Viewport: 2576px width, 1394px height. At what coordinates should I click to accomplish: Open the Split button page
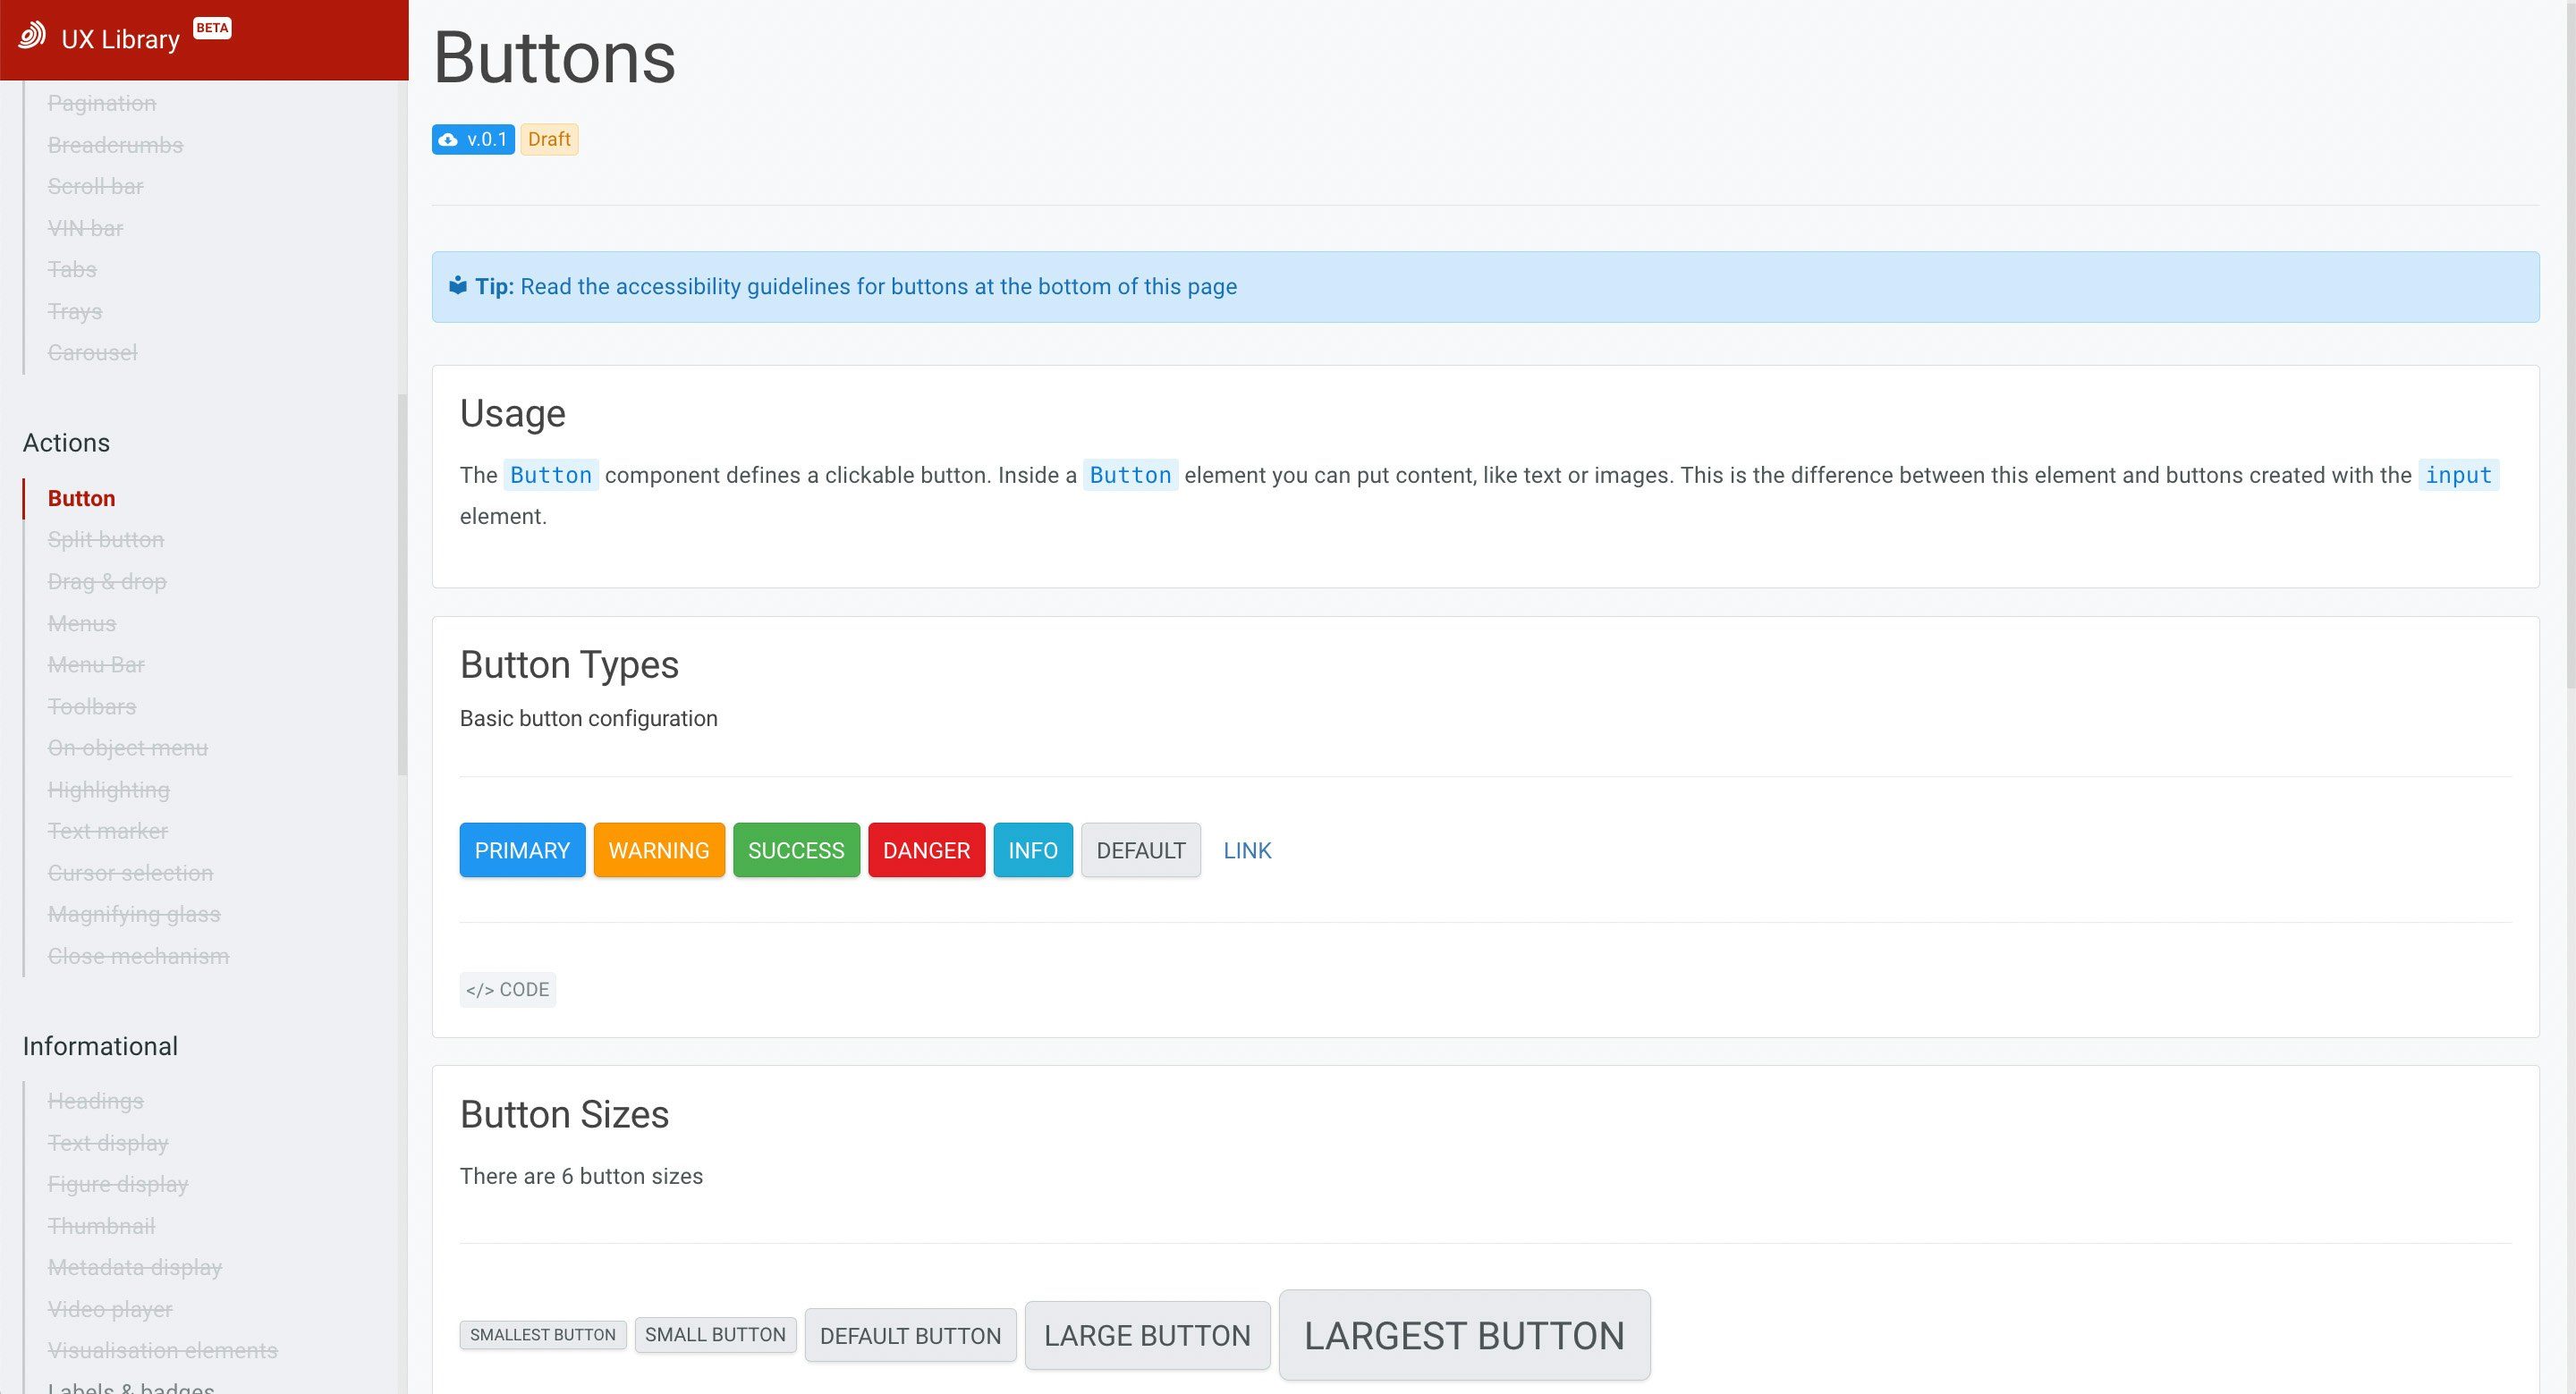(105, 539)
